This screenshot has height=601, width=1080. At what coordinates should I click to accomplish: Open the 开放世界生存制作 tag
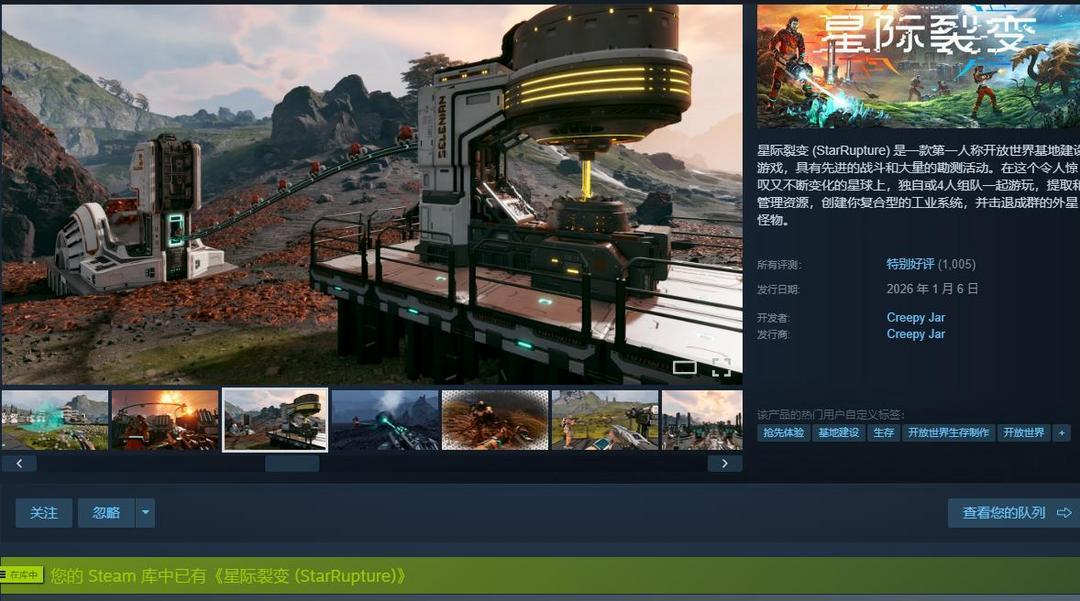948,433
